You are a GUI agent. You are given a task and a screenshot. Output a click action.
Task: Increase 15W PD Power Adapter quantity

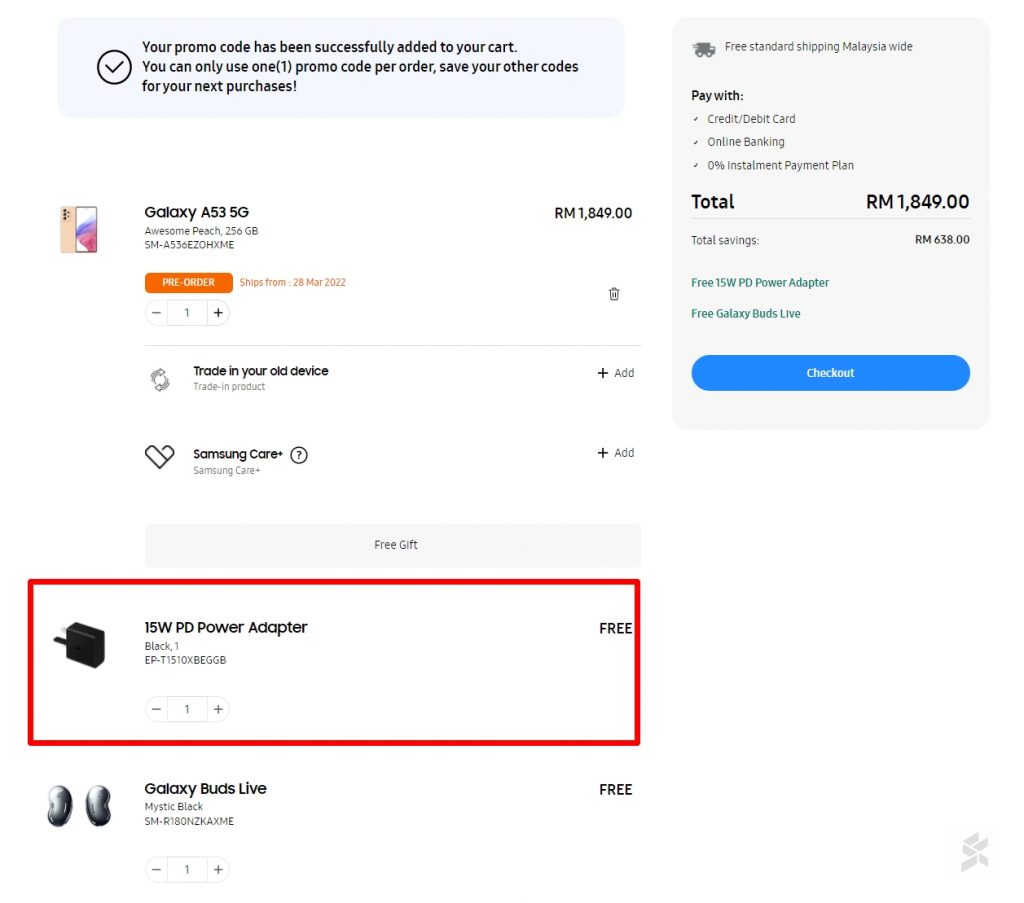click(218, 709)
